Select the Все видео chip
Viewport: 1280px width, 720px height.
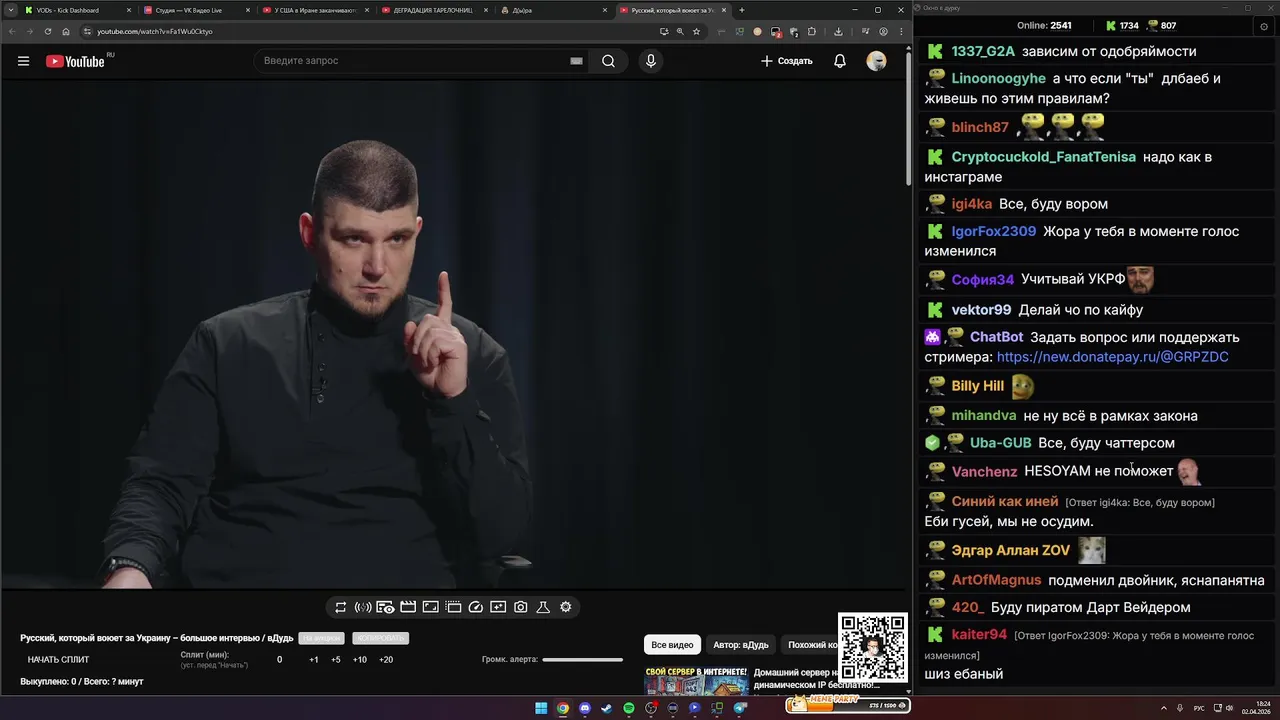tap(672, 645)
